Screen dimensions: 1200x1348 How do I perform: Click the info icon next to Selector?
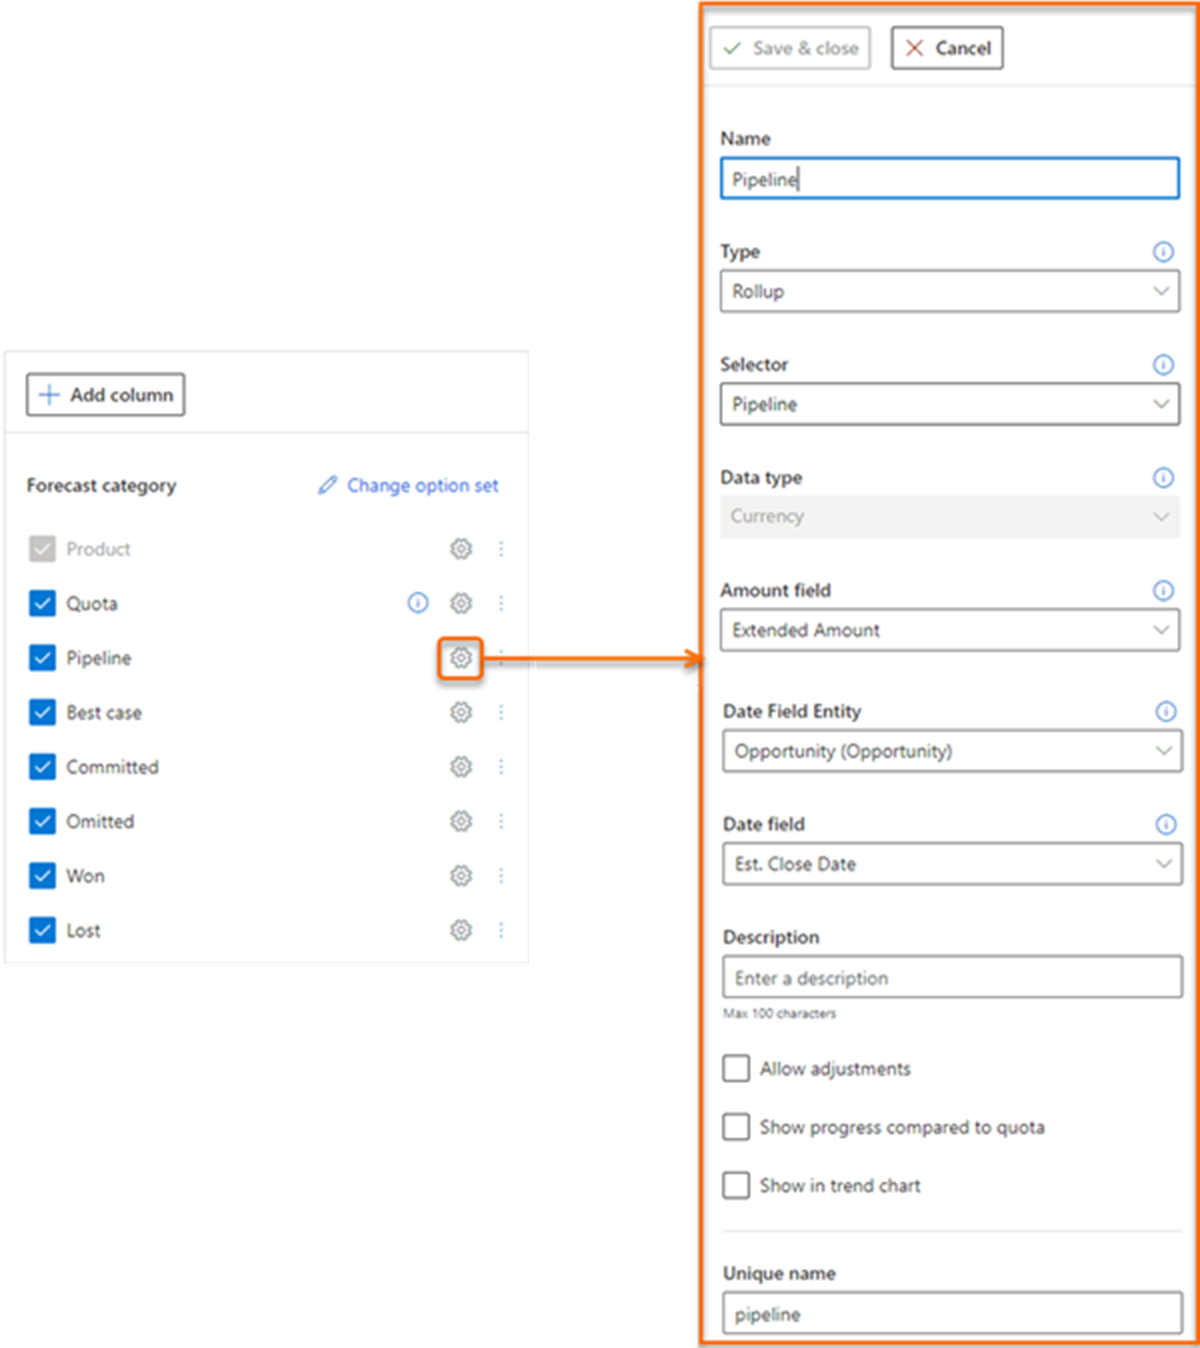[x=1163, y=364]
